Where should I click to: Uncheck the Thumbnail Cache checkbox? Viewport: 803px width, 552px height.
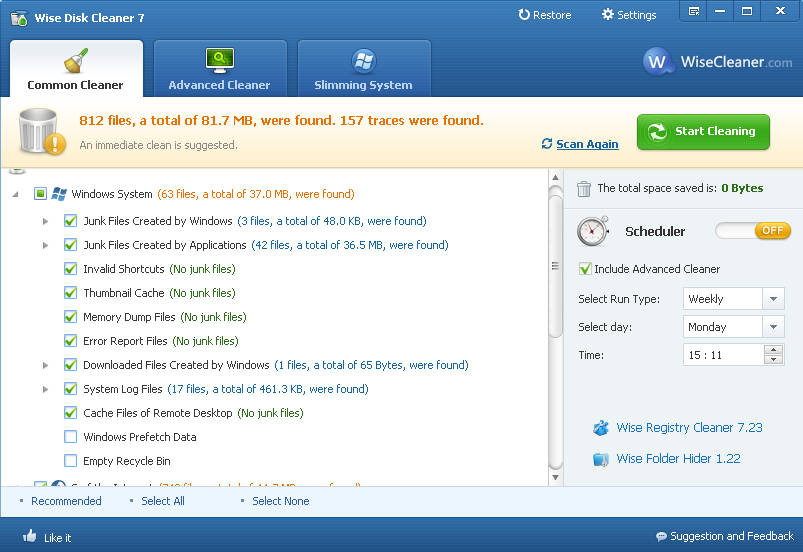[71, 293]
